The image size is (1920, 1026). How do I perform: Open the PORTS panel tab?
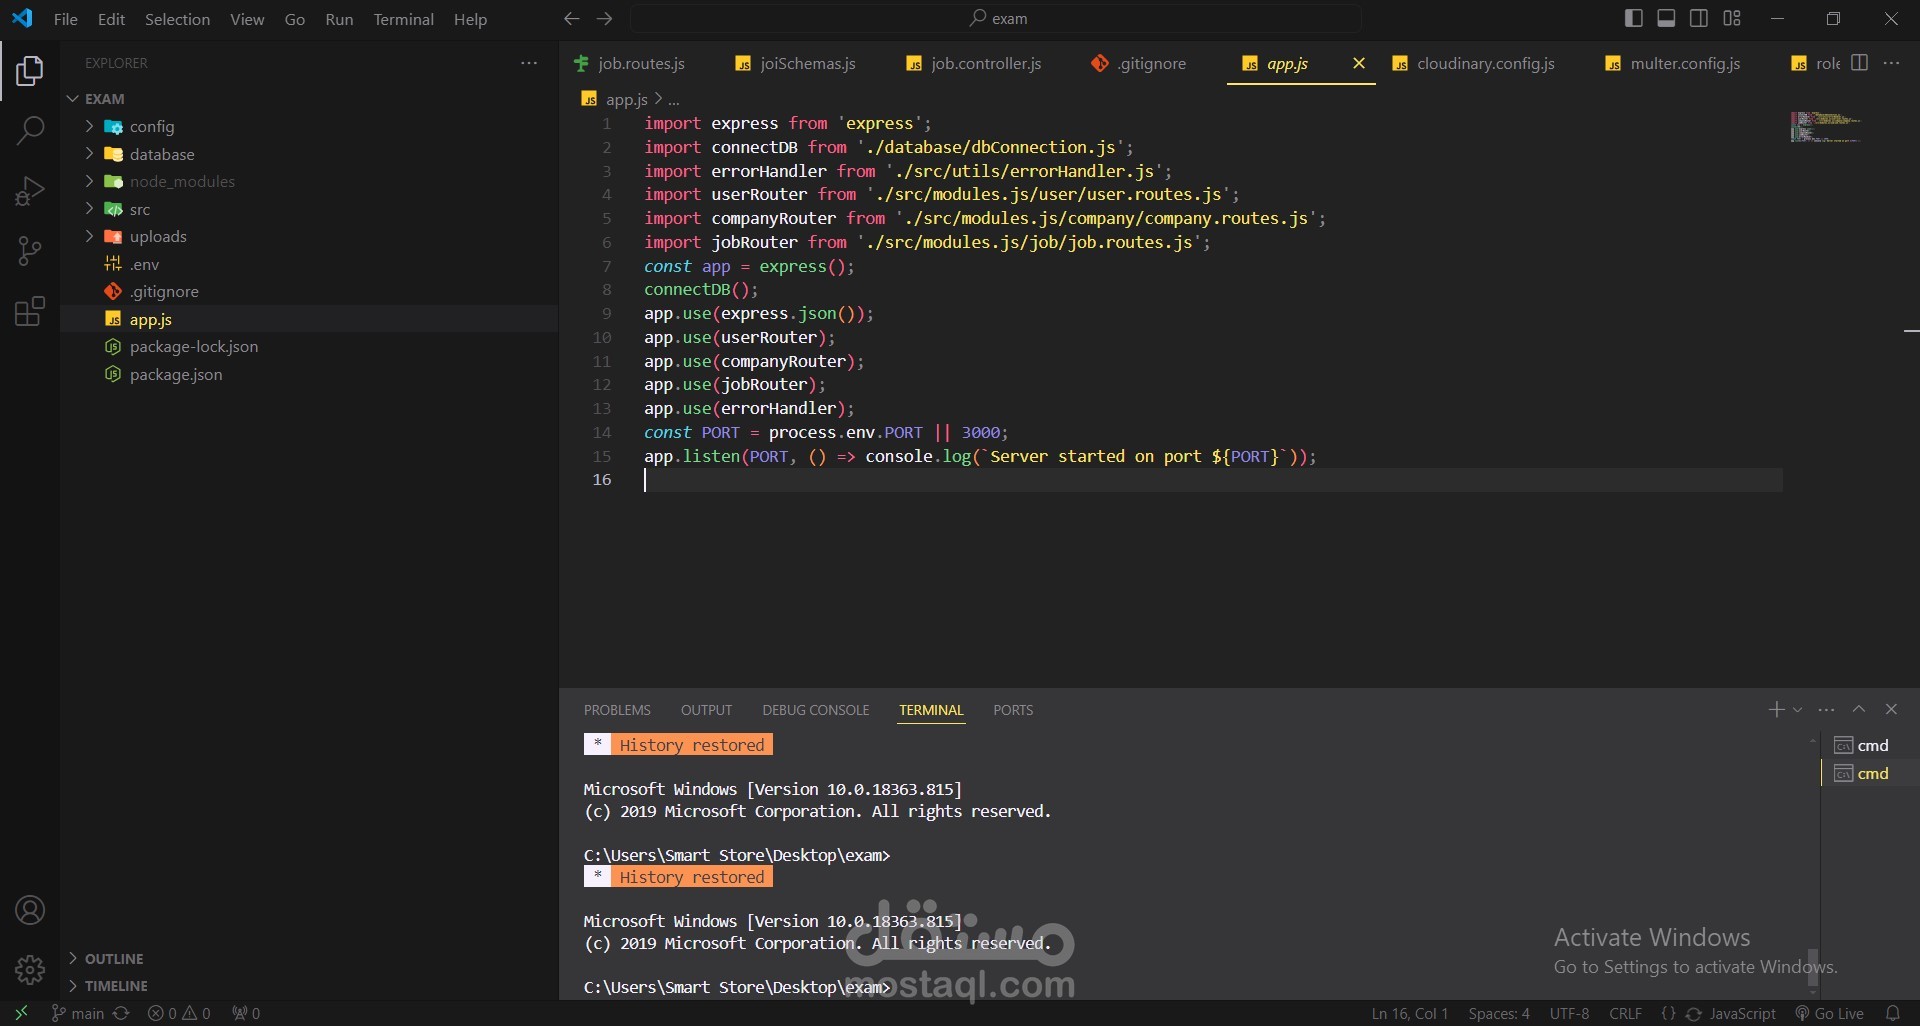[1013, 710]
